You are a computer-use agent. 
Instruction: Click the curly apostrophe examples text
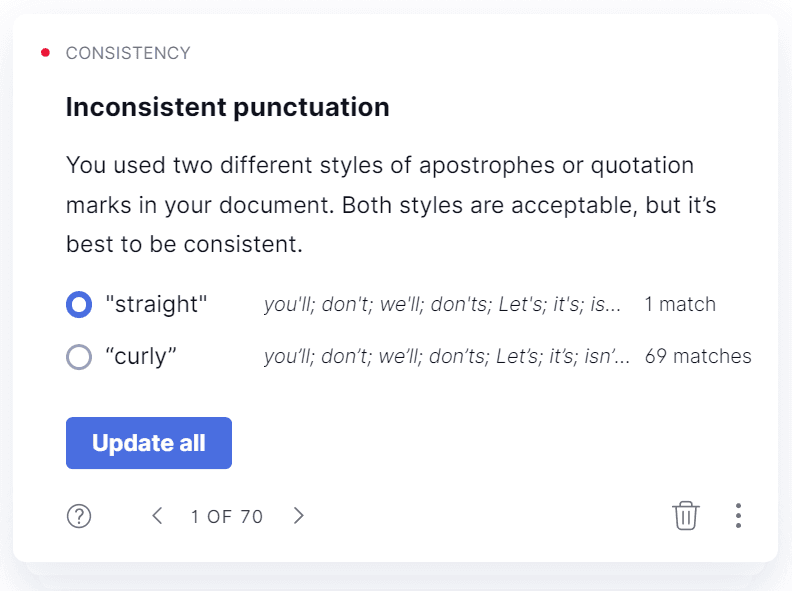pos(446,356)
